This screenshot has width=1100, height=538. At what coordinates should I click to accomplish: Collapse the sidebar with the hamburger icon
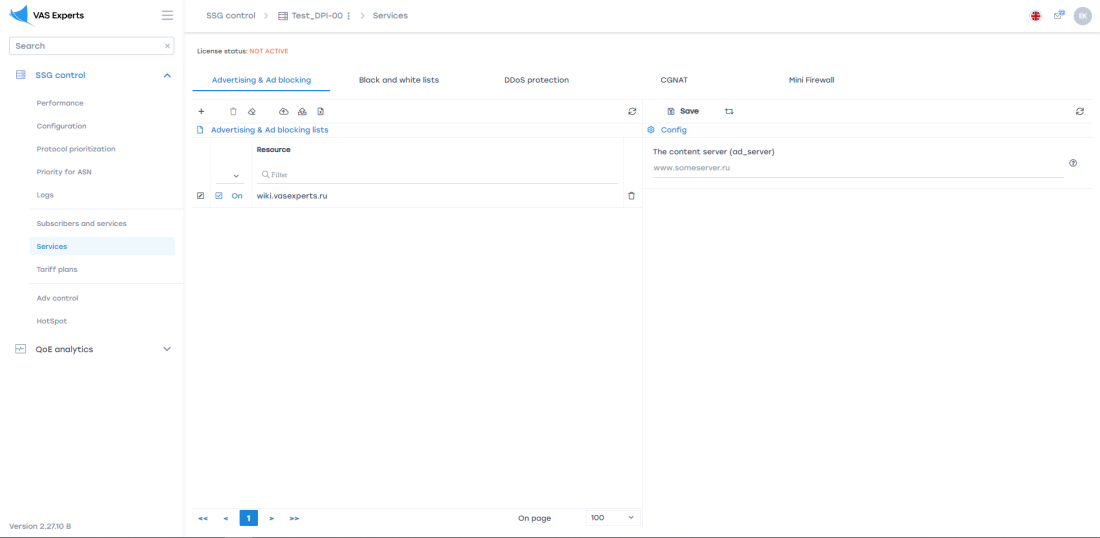(x=167, y=16)
